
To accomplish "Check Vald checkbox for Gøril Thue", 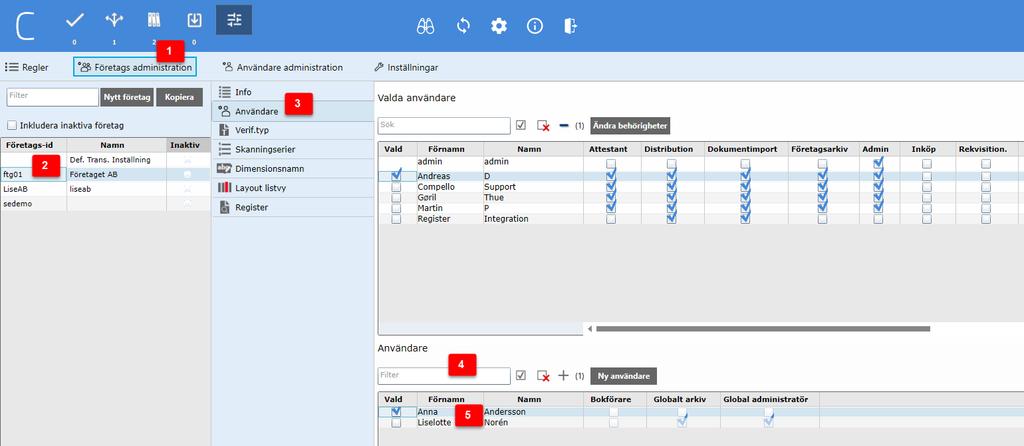I will [x=396, y=197].
